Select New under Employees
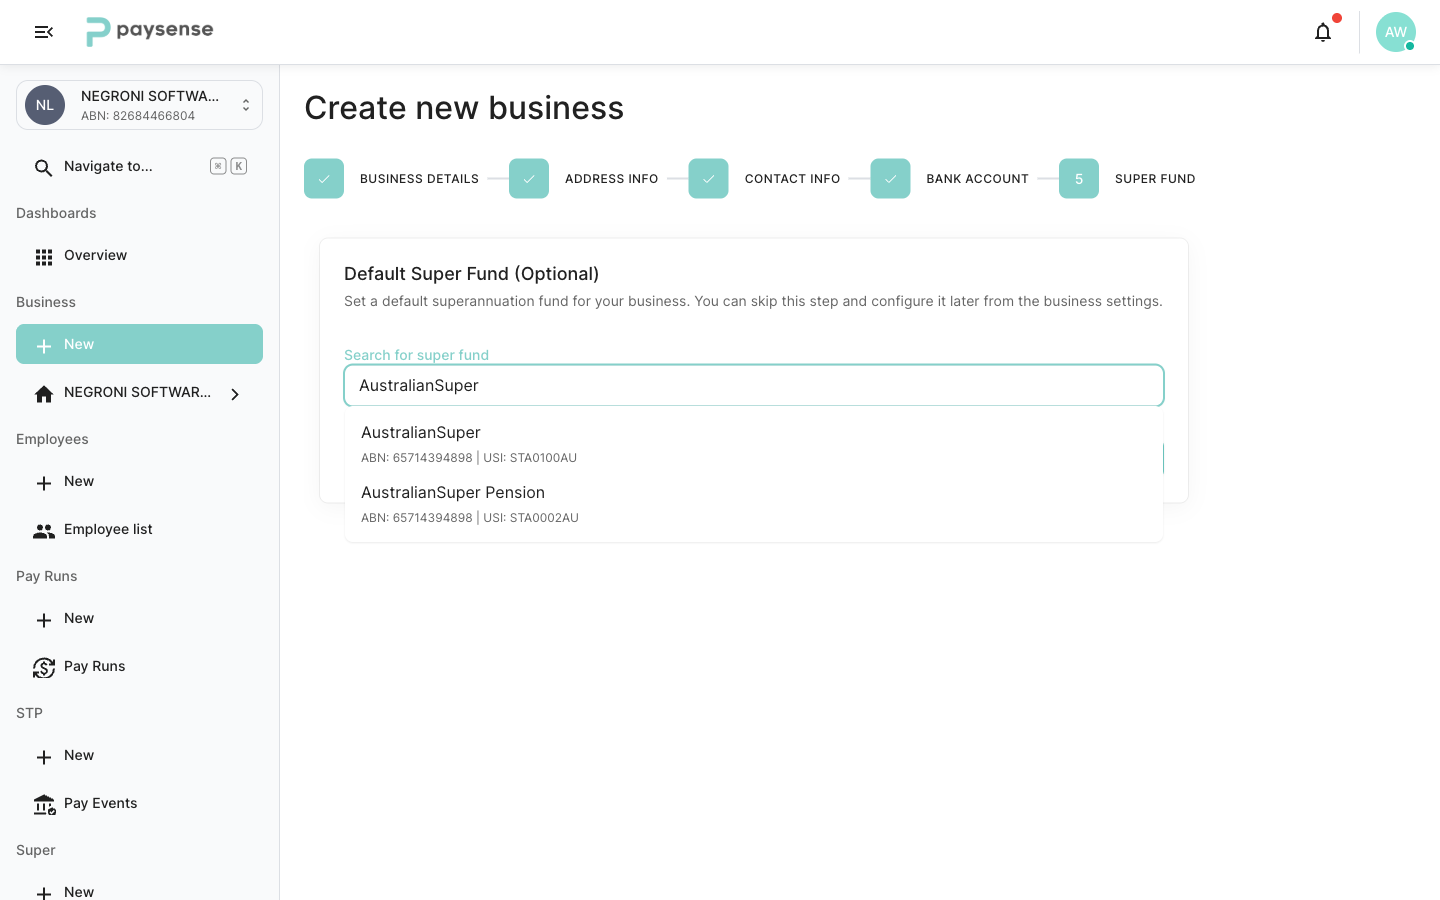1440x900 pixels. click(139, 481)
